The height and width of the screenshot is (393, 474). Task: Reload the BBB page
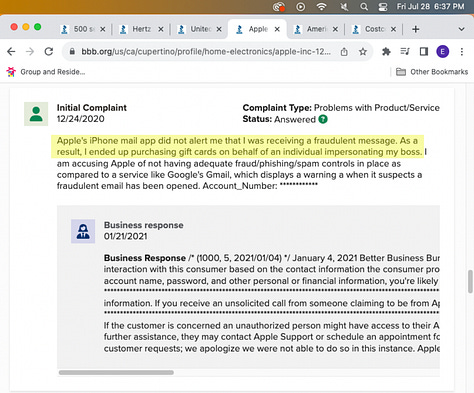coord(49,52)
